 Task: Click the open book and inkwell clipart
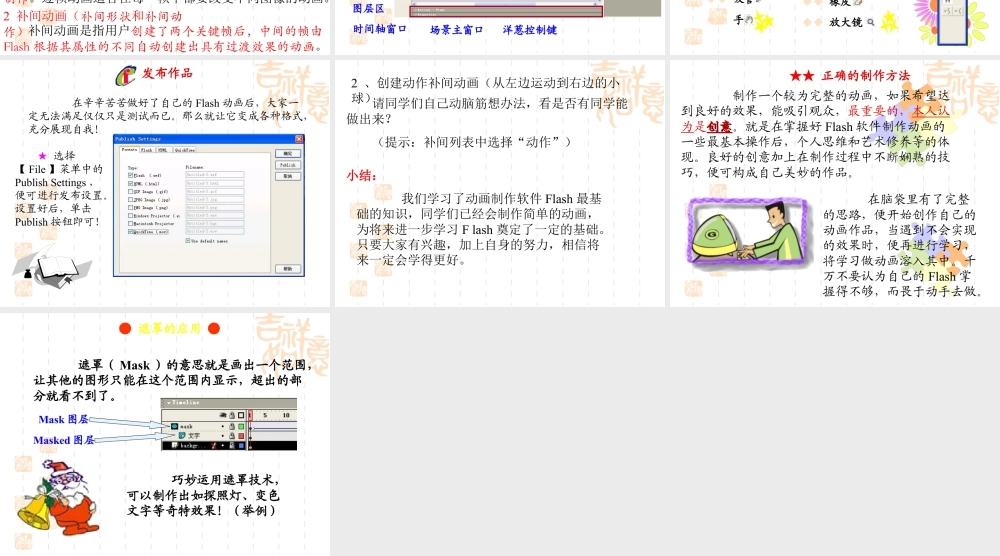click(x=52, y=268)
